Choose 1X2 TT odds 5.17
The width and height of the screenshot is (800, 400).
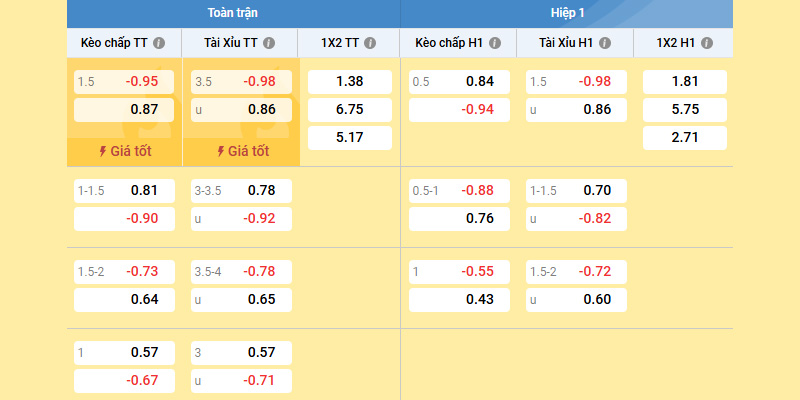point(350,138)
